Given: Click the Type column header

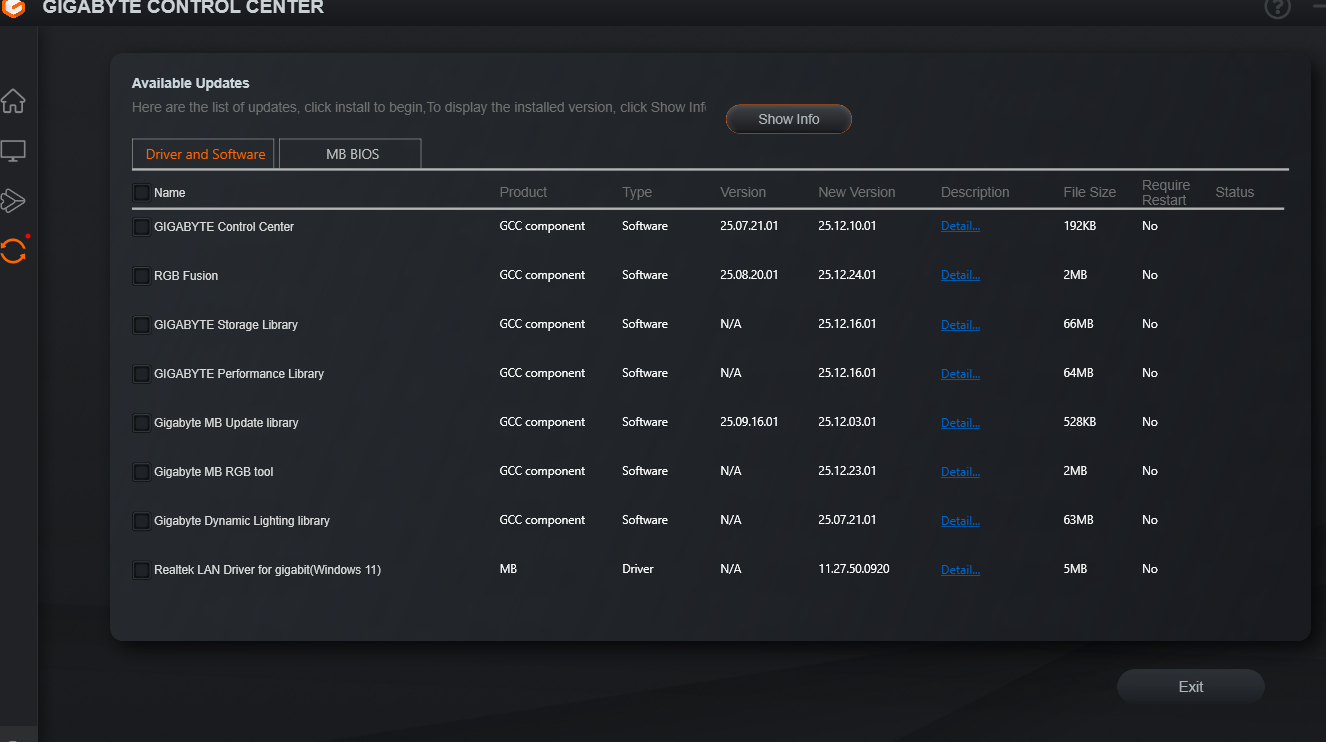Looking at the screenshot, I should point(637,192).
